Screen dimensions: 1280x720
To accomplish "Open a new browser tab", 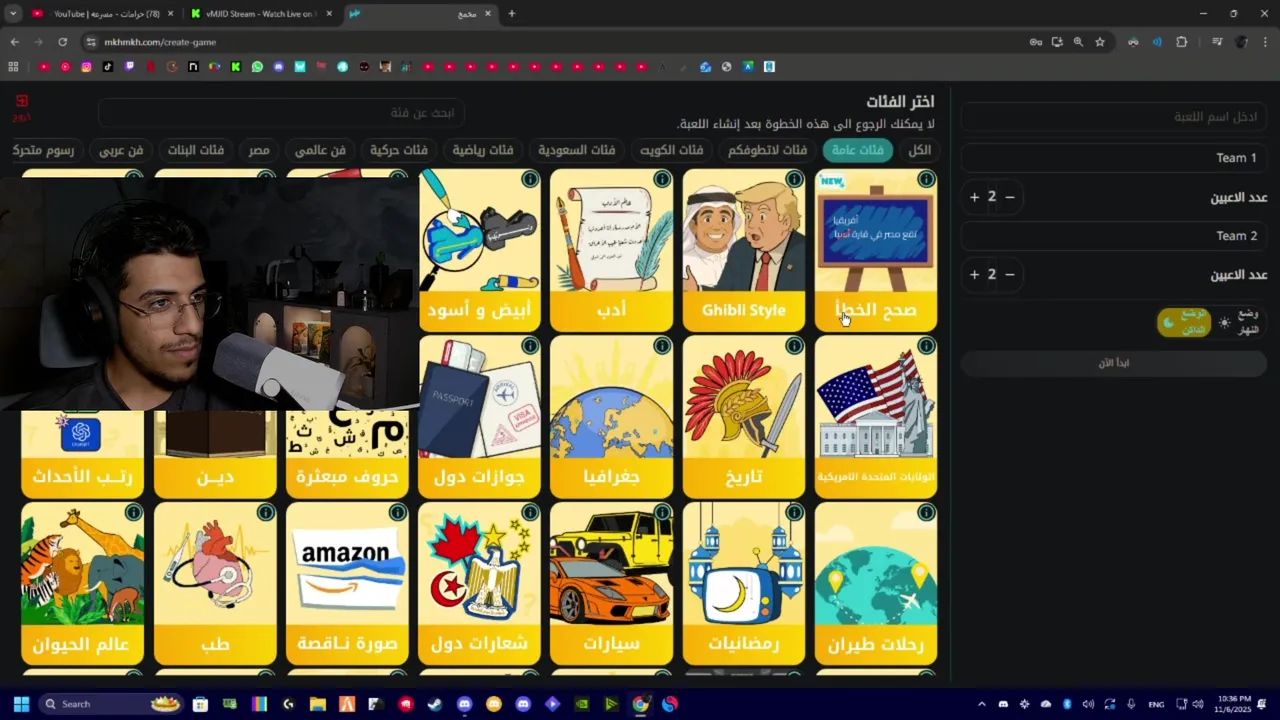I will (x=512, y=13).
